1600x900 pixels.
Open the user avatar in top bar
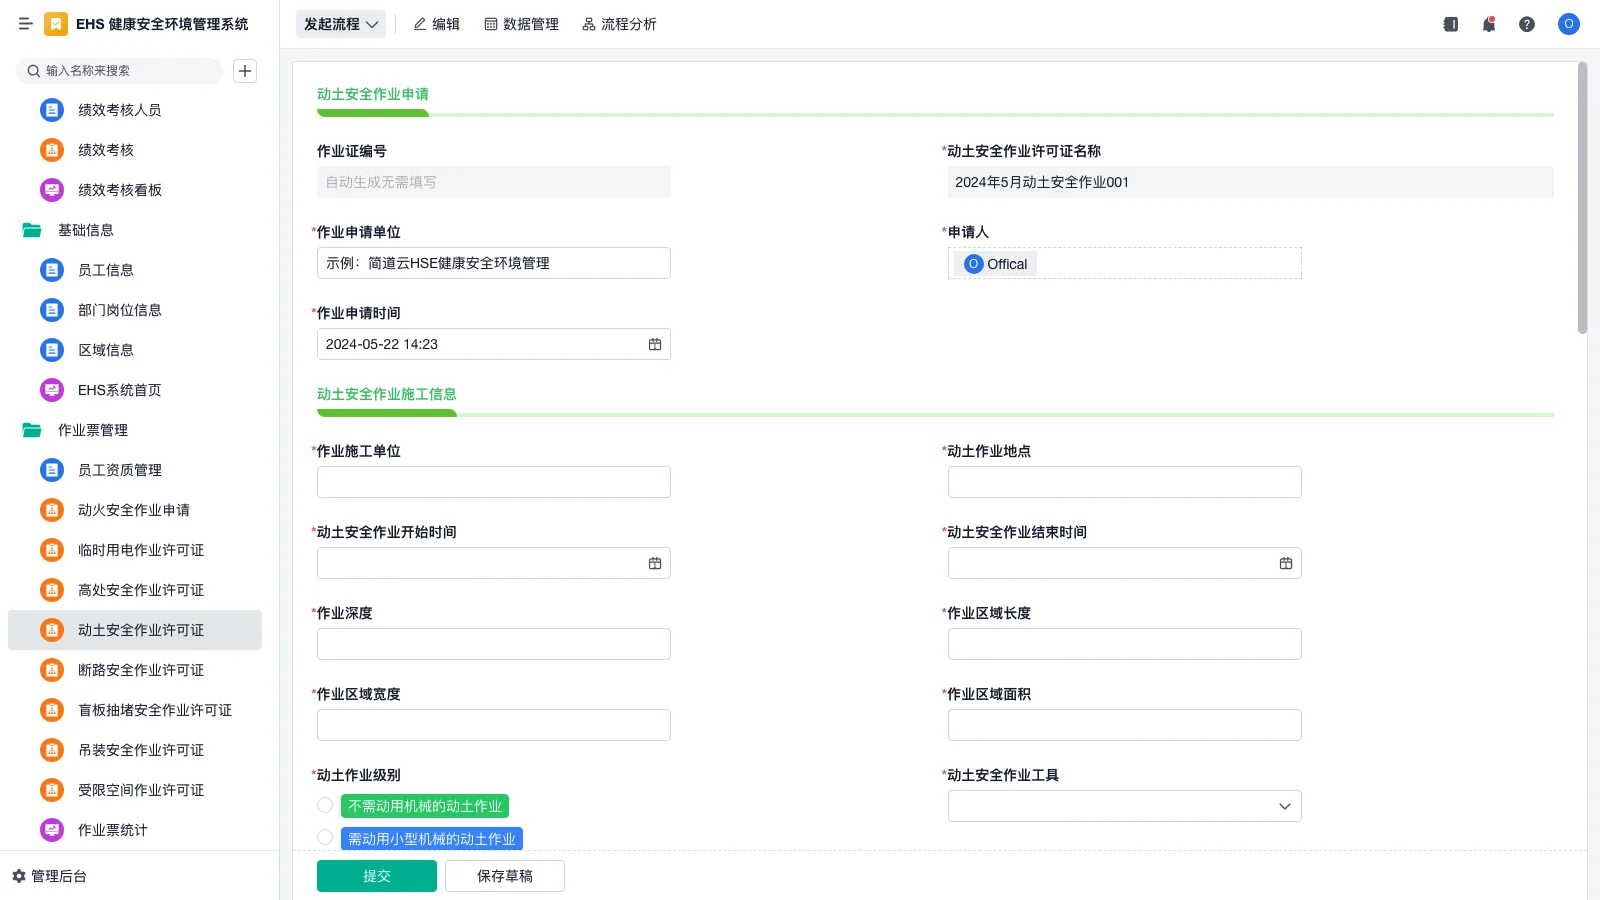[x=1568, y=24]
